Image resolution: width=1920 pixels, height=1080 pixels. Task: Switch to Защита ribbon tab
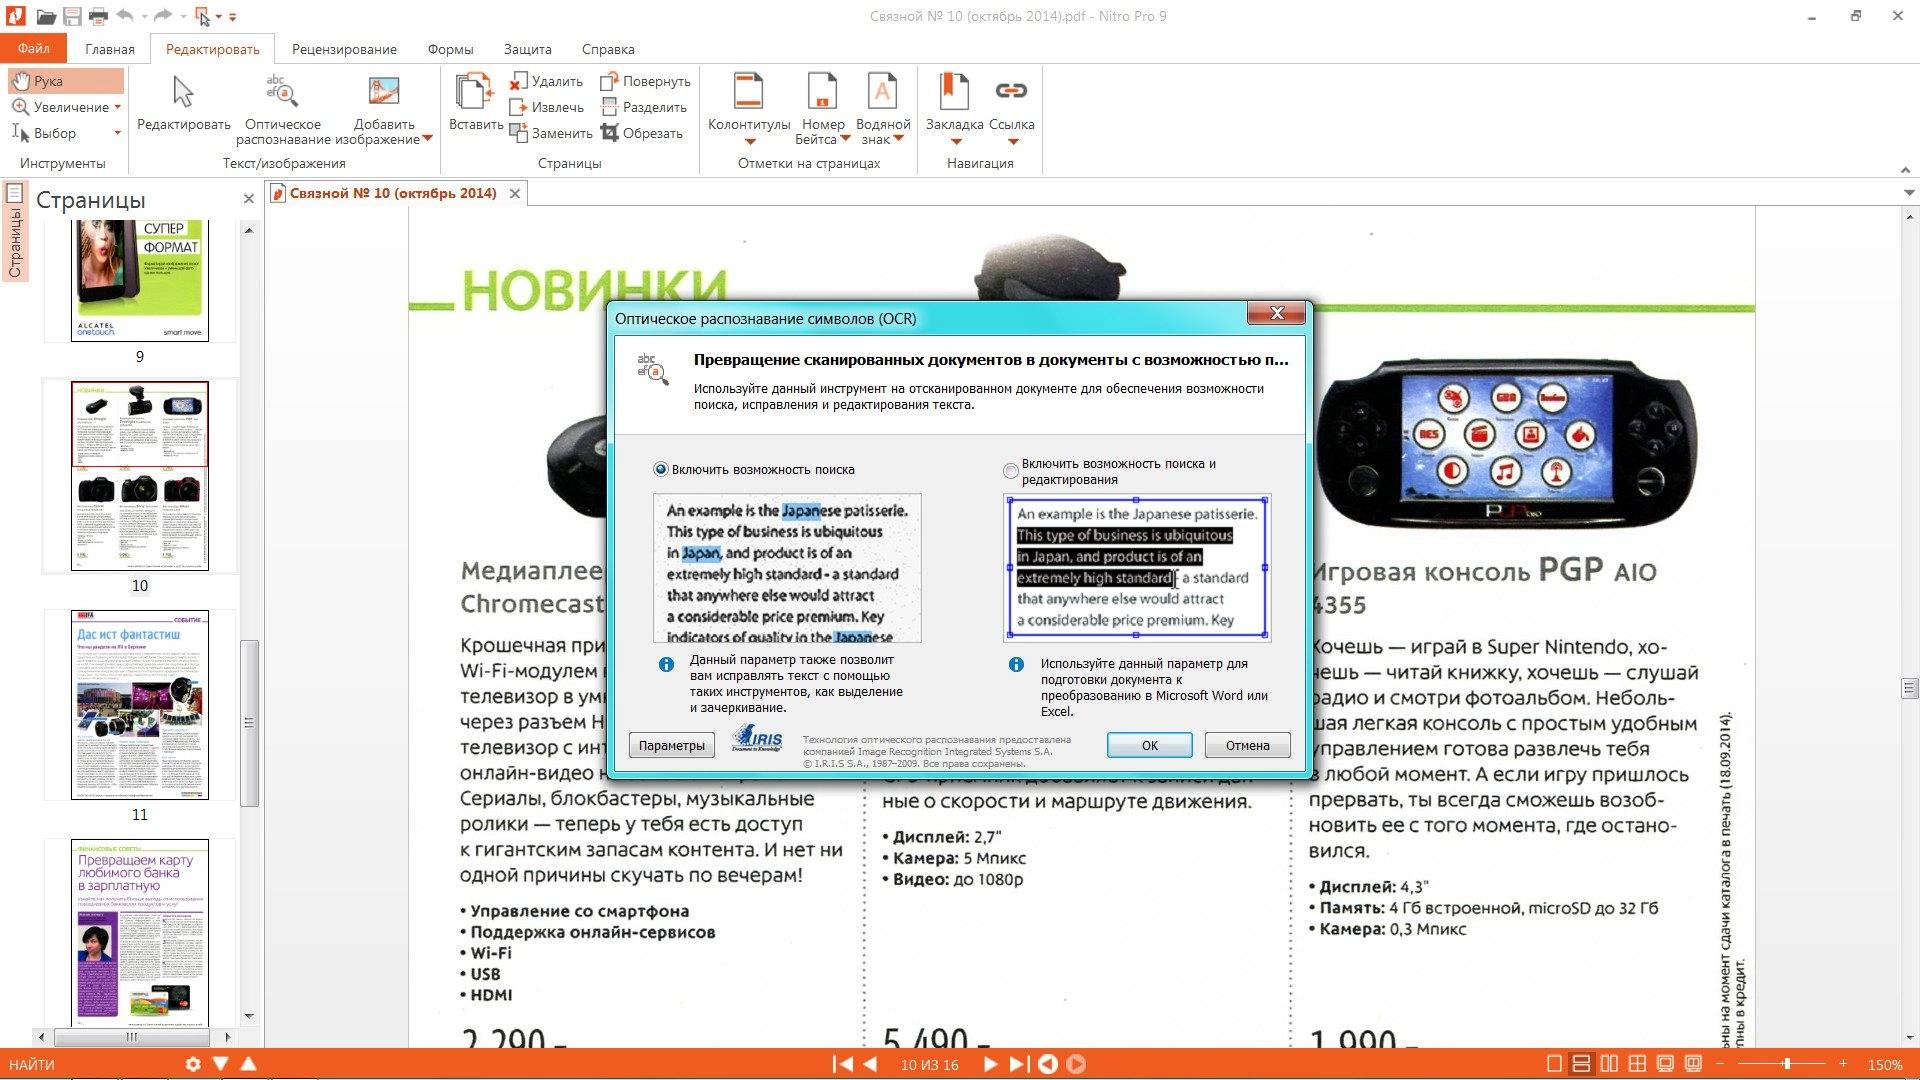click(527, 49)
